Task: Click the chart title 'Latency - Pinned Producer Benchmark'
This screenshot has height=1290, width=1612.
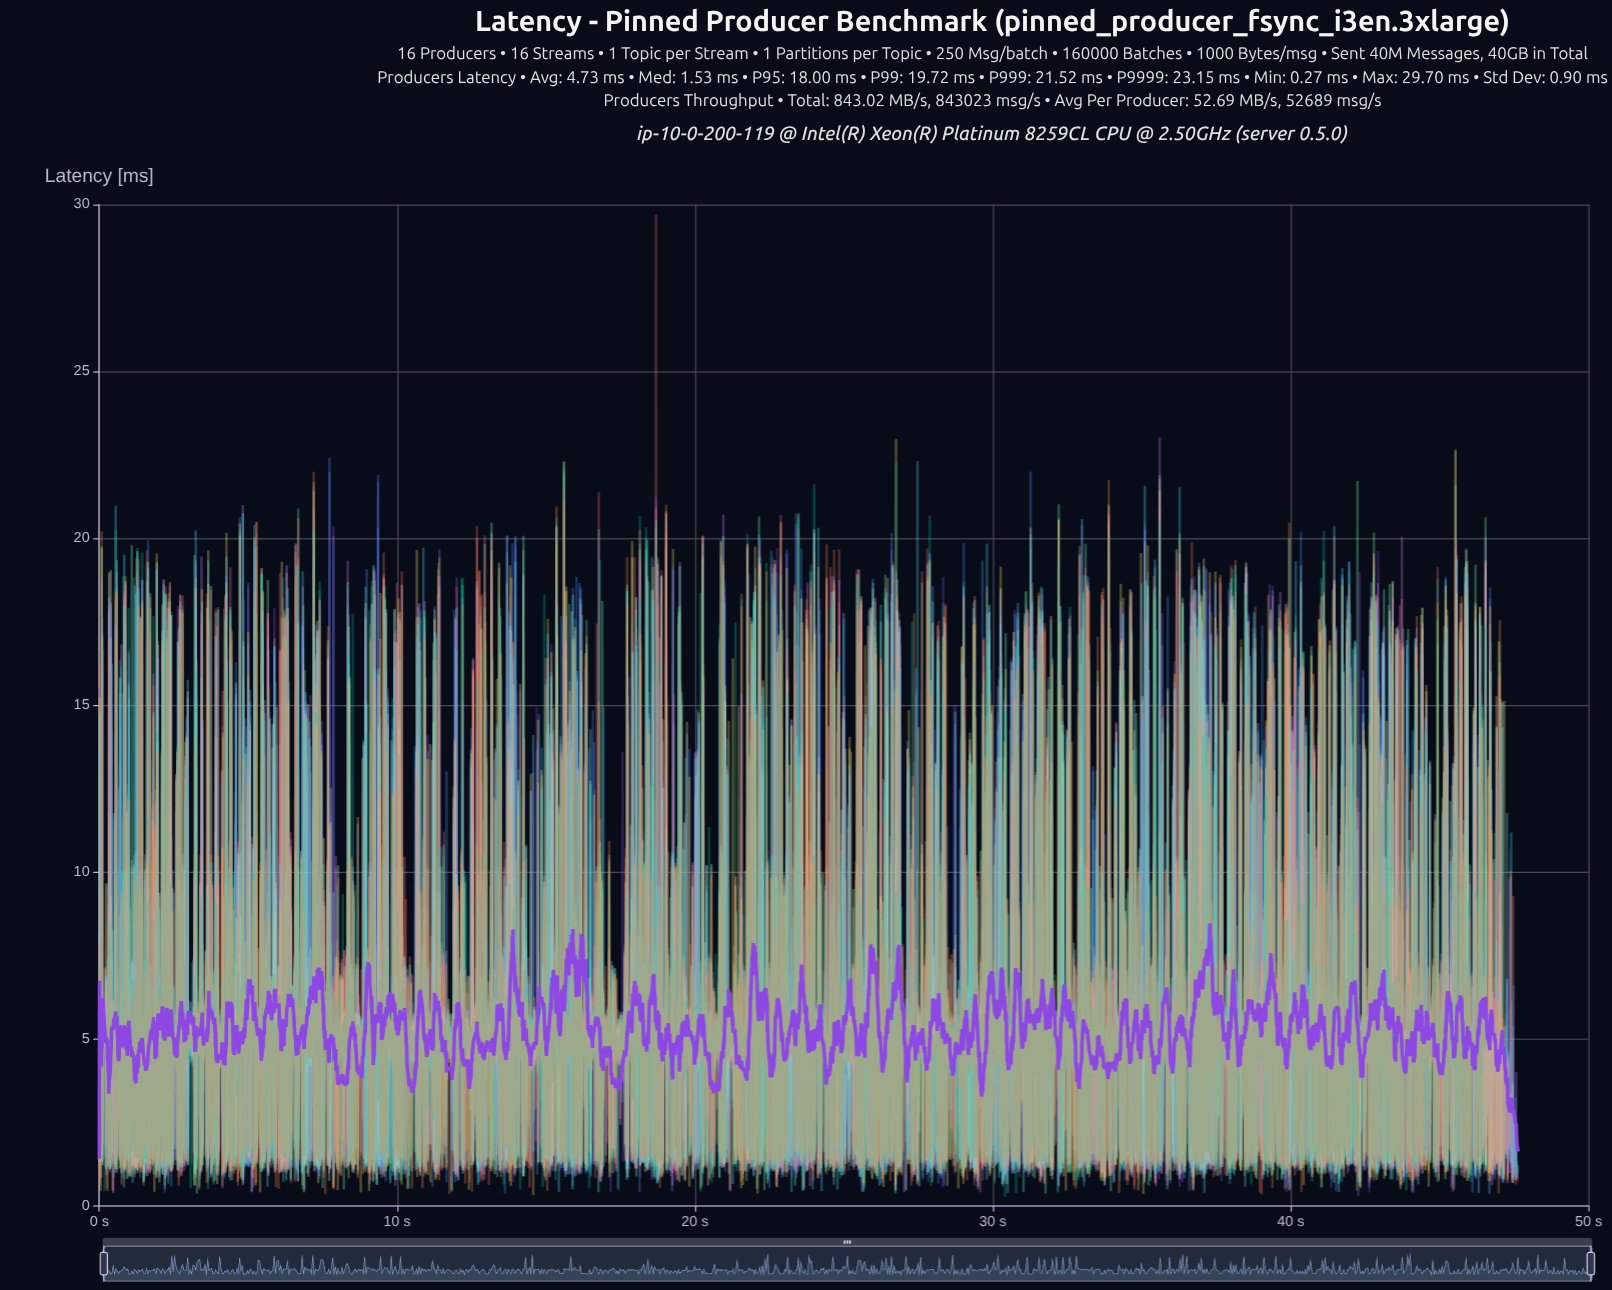Action: pos(991,21)
